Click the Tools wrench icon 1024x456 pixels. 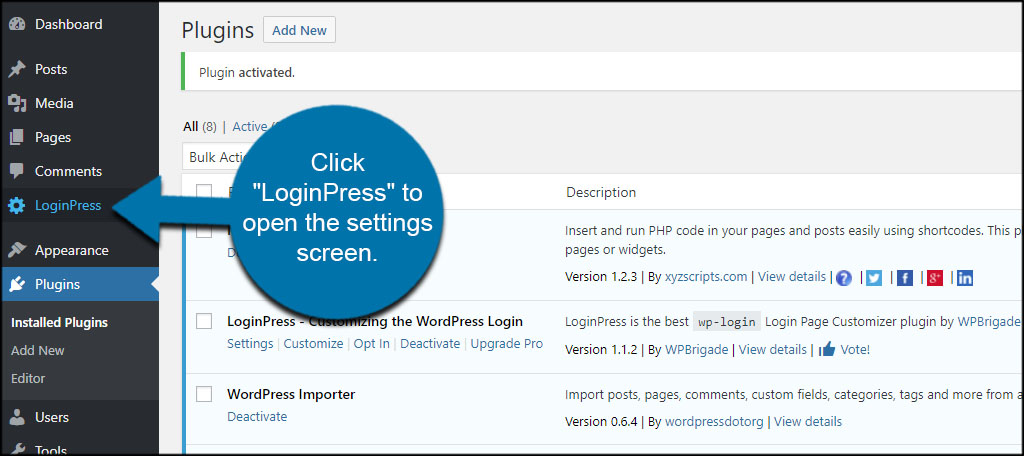point(17,449)
